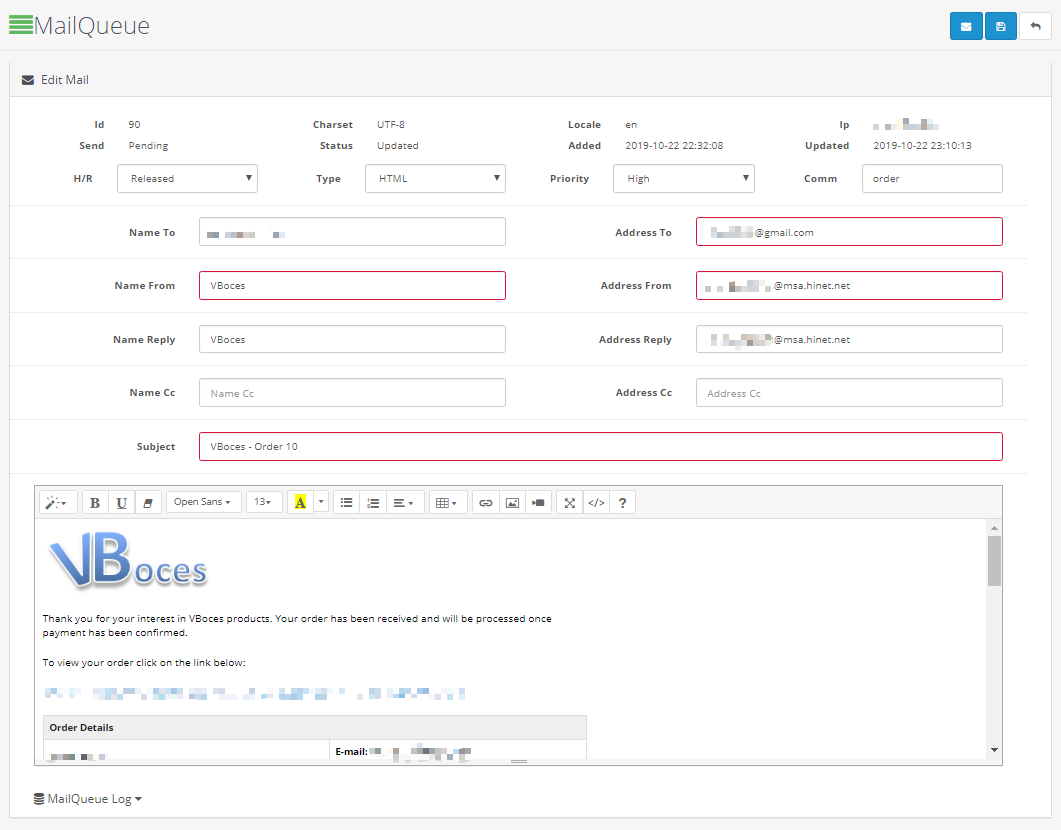Click the editor vertical scrollbar thumb
The image size is (1061, 830).
[x=994, y=561]
